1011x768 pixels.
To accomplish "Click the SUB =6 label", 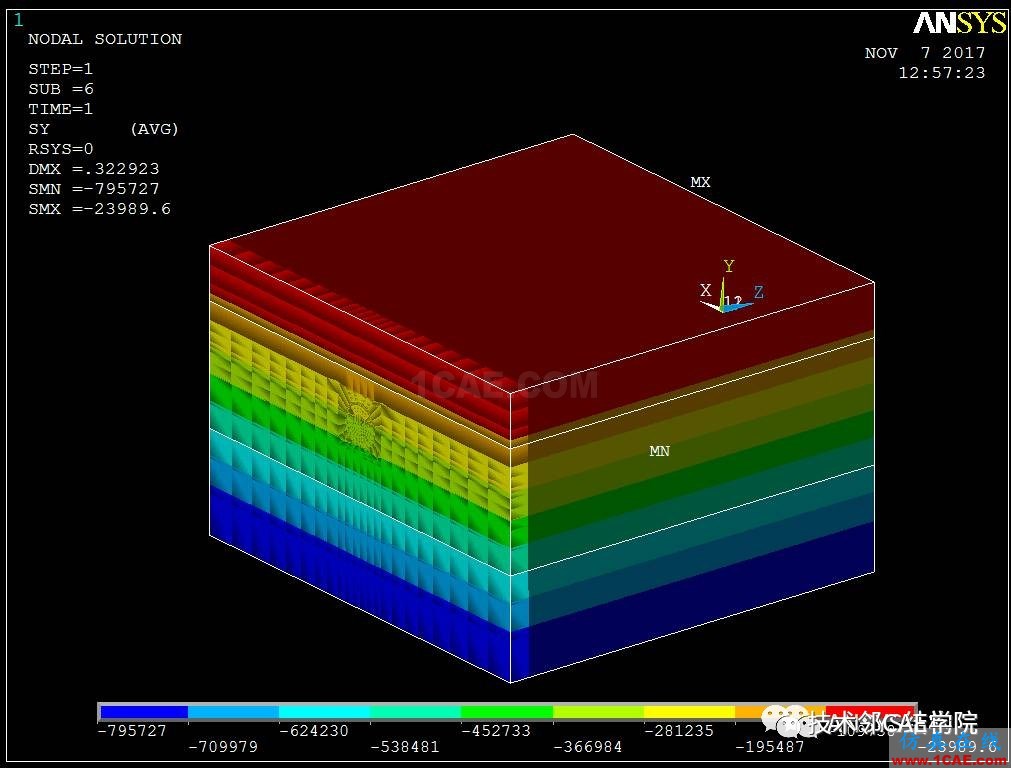I will (x=61, y=89).
